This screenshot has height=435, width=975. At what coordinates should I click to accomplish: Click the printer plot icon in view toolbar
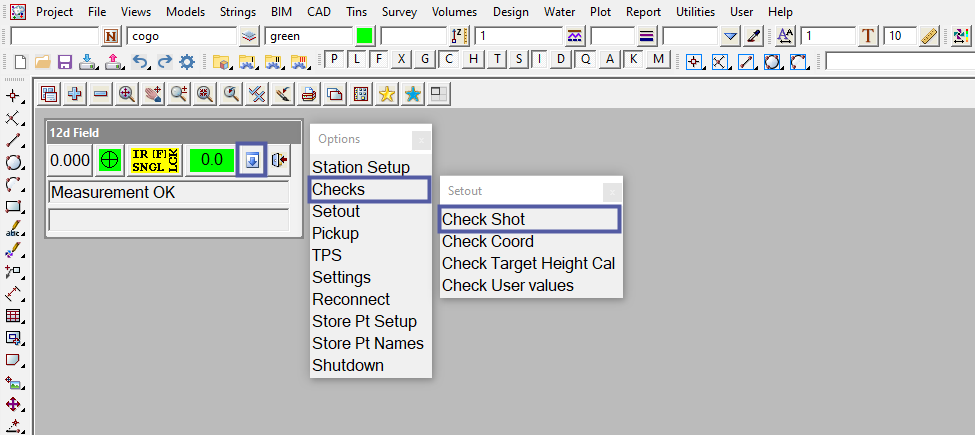(x=309, y=94)
